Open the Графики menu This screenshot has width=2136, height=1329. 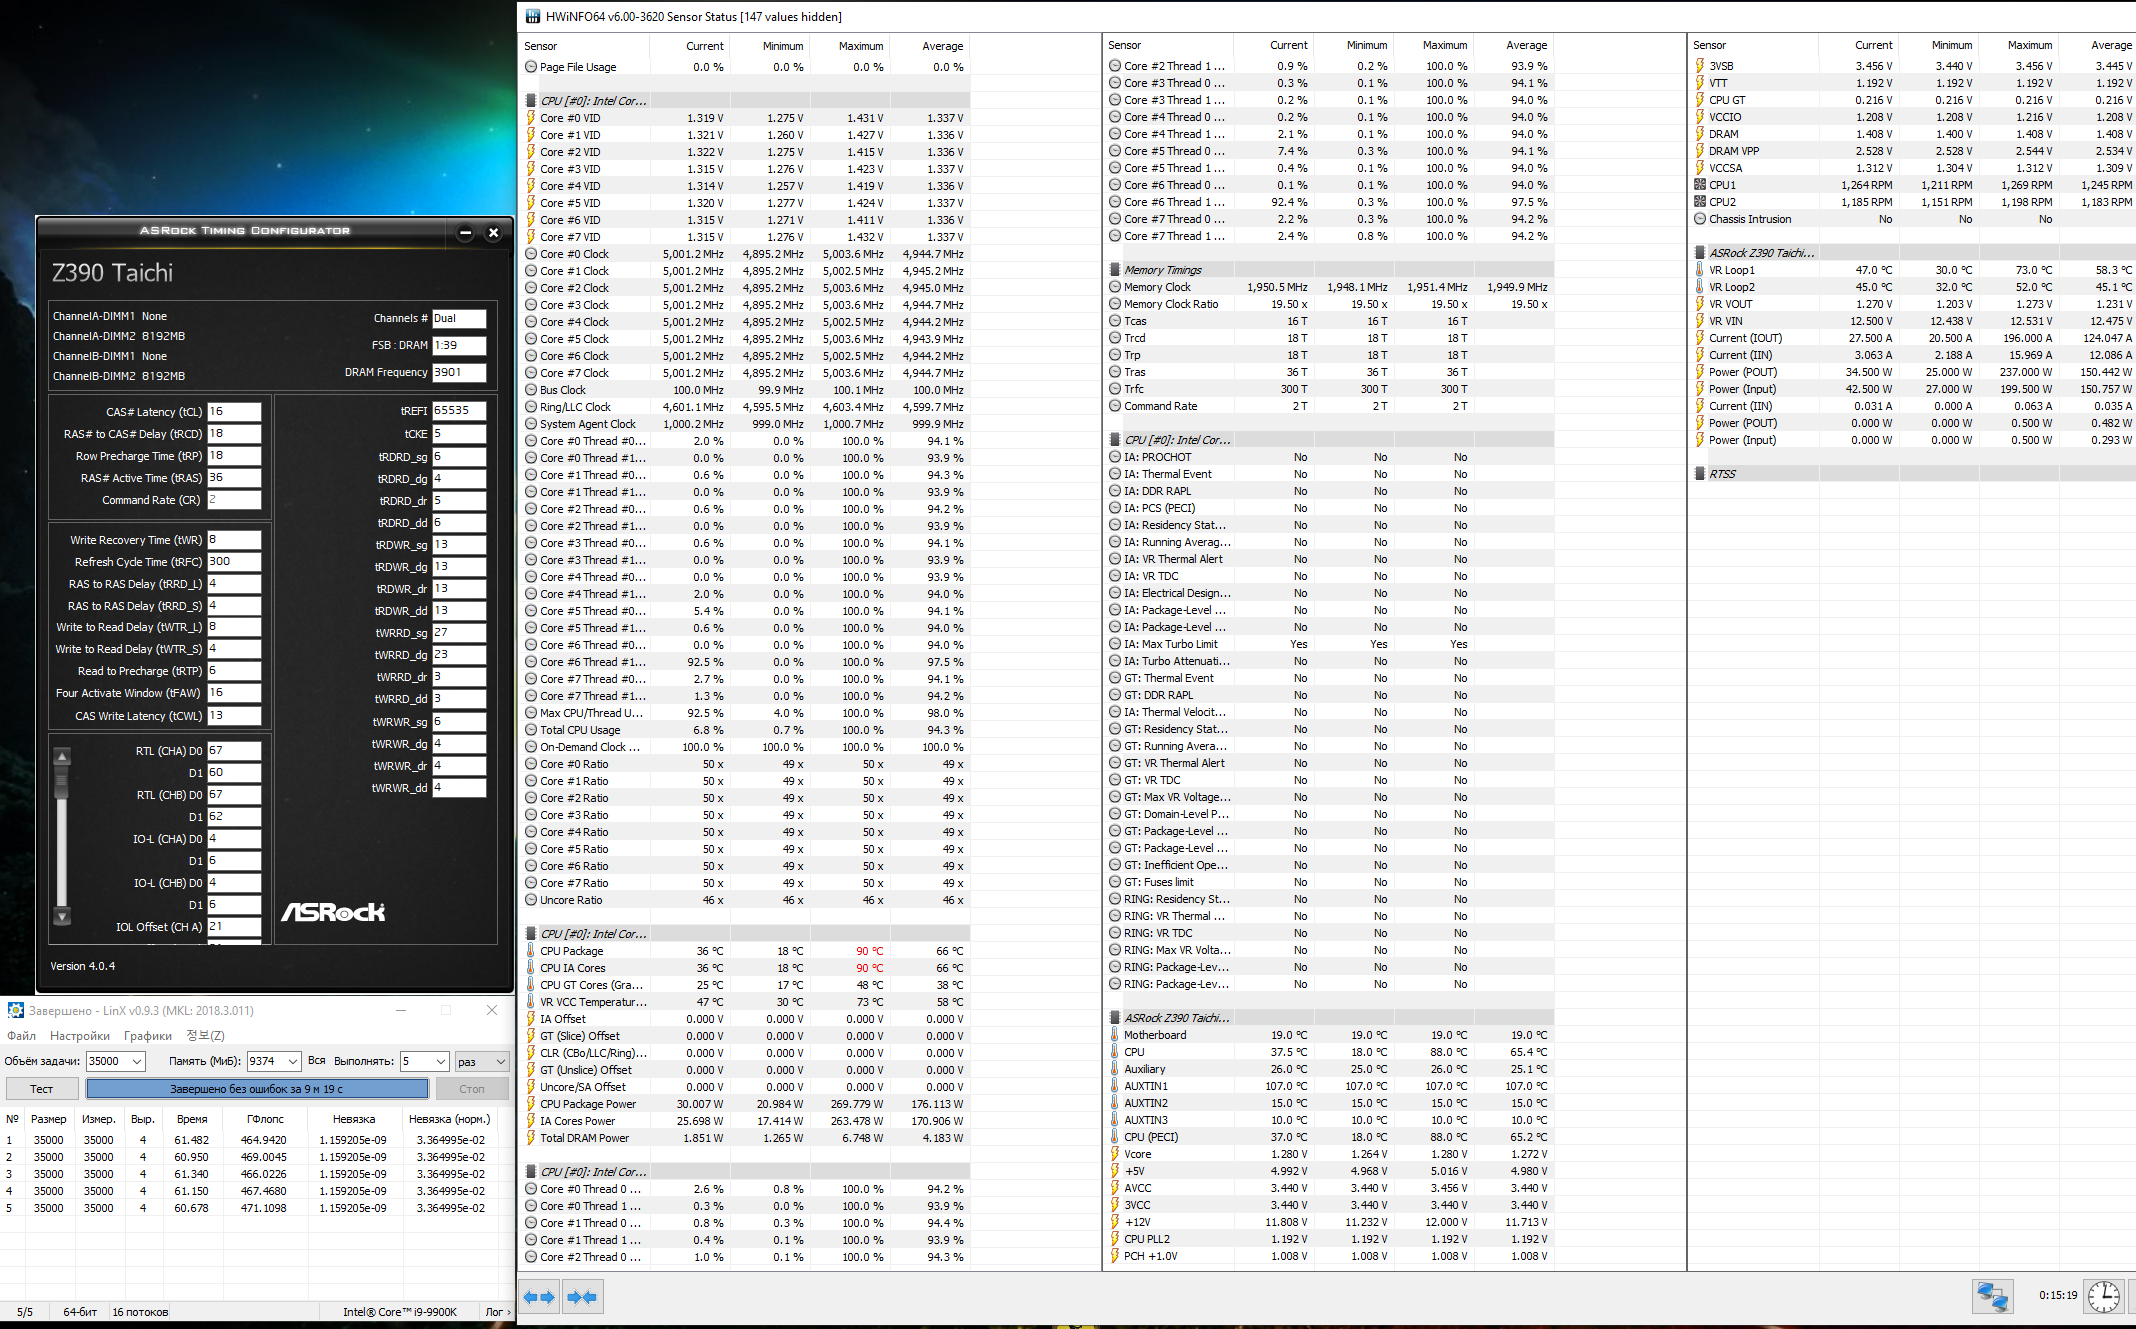147,1036
